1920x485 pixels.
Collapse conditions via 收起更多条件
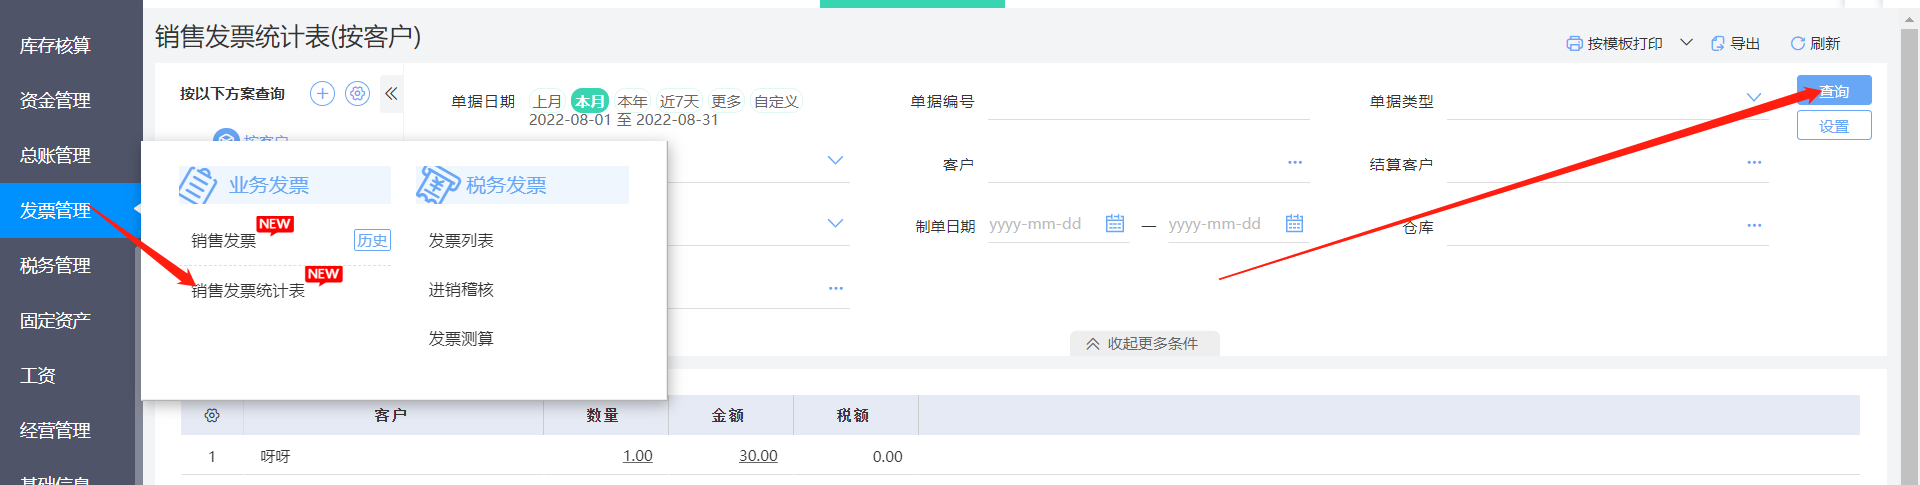point(1143,343)
